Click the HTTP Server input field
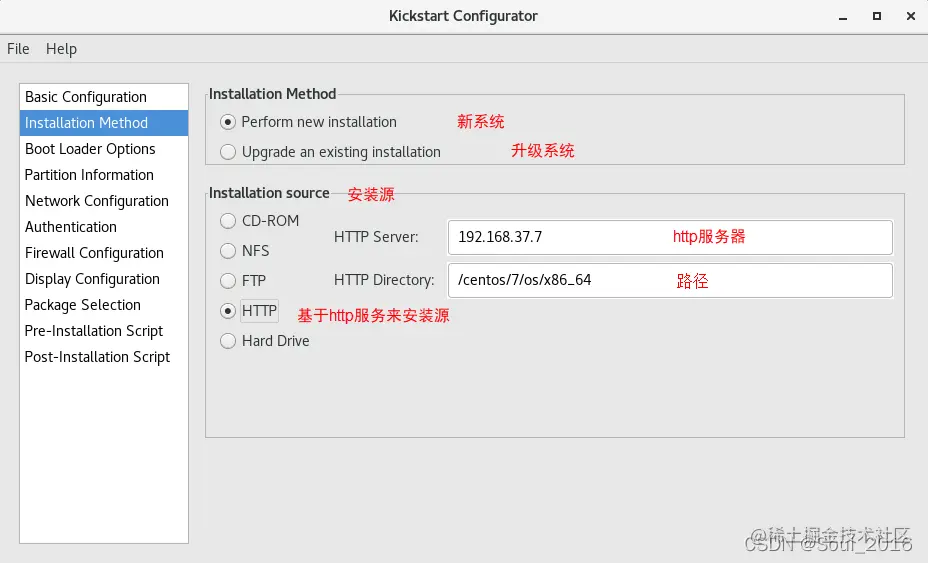Viewport: 928px width, 563px height. pyautogui.click(x=670, y=237)
